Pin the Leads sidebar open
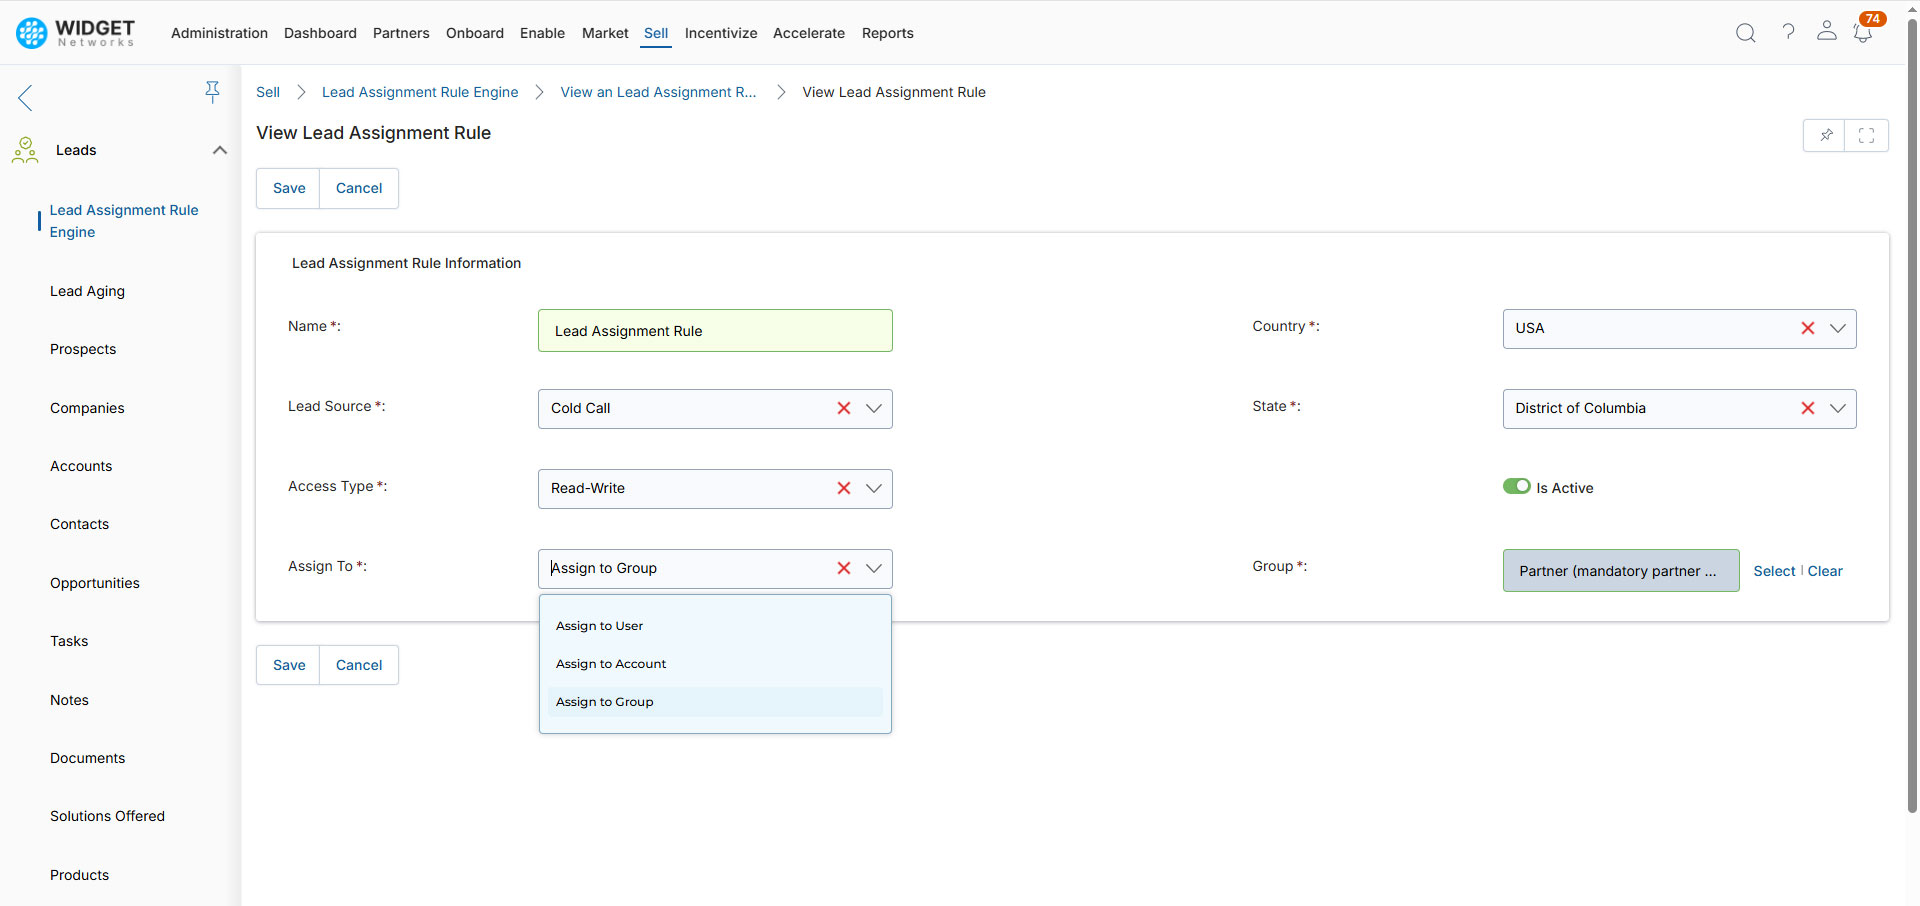Viewport: 1920px width, 906px height. coord(213,91)
